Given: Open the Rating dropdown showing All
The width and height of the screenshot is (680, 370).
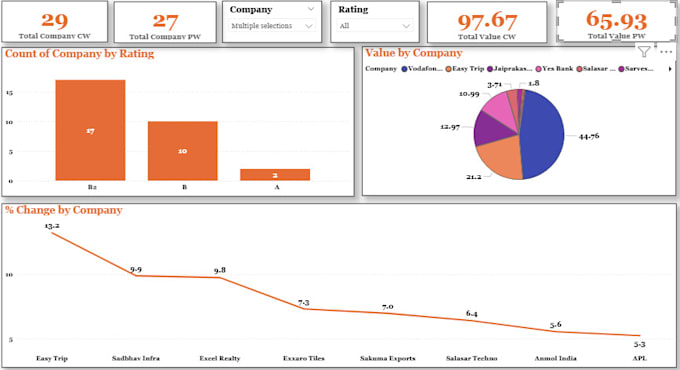Looking at the screenshot, I should (375, 26).
